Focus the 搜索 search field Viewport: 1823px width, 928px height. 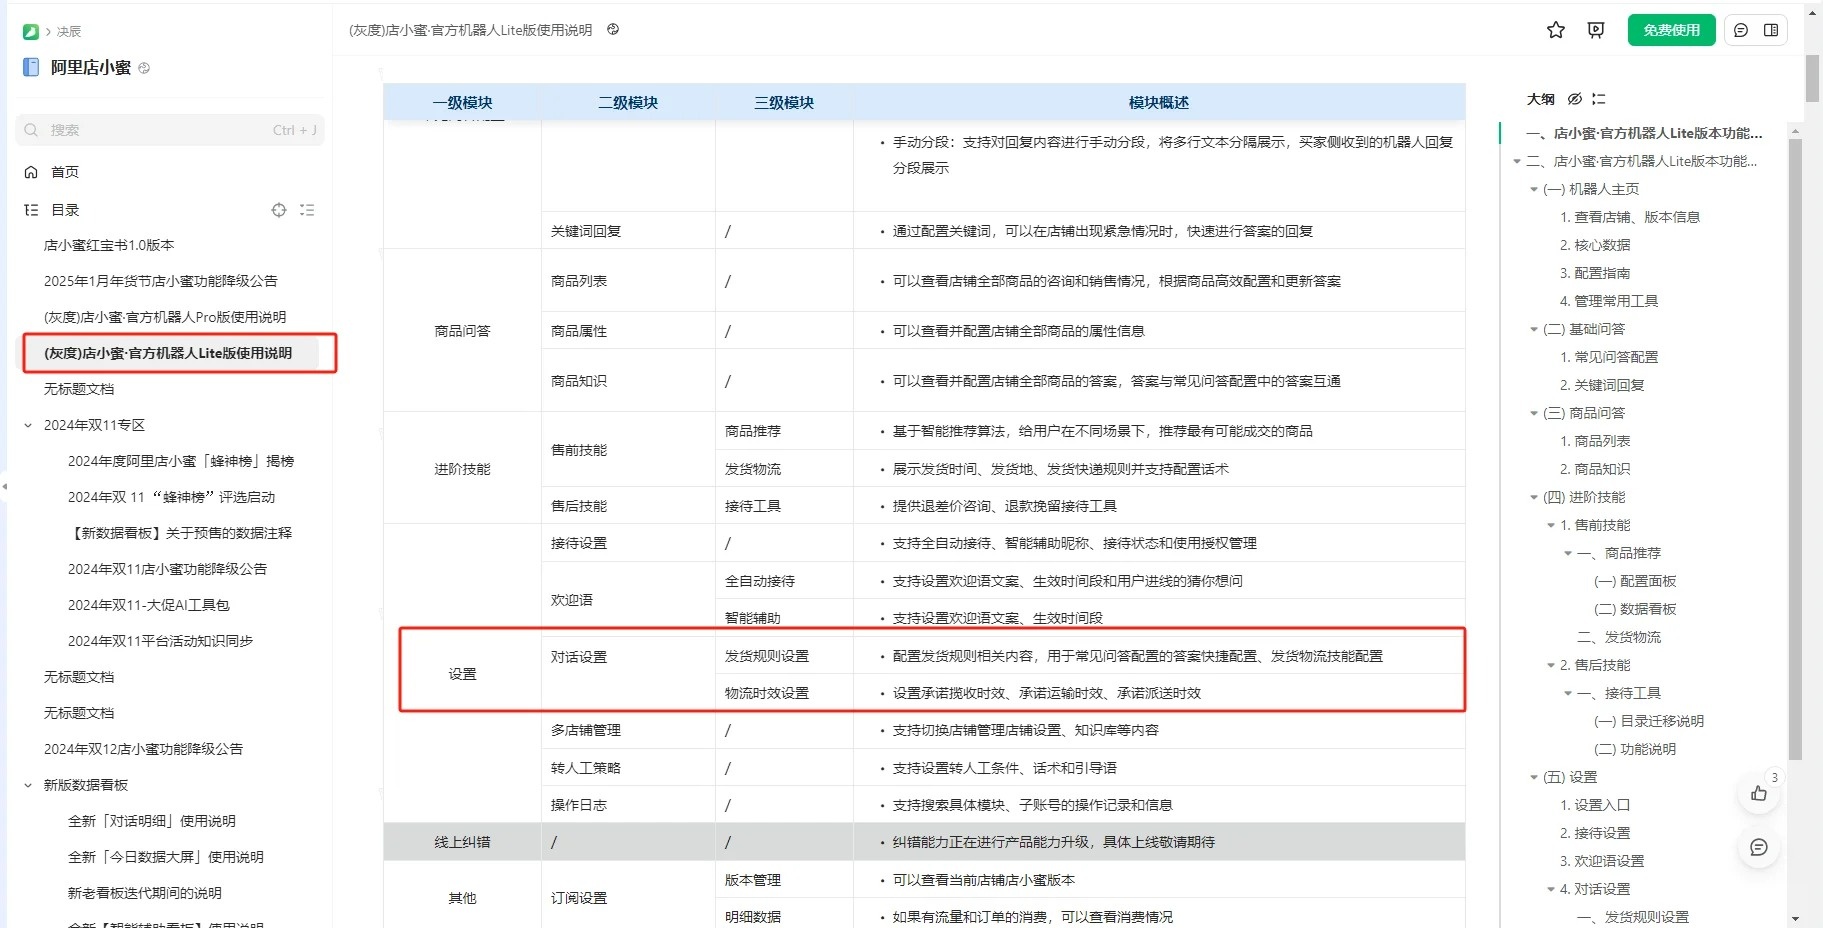[x=170, y=130]
